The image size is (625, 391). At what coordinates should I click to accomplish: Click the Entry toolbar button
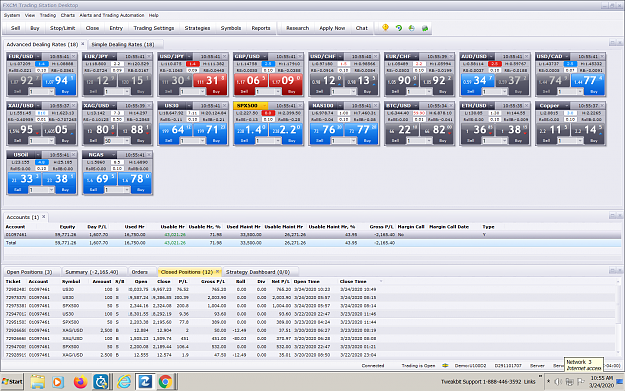click(116, 28)
